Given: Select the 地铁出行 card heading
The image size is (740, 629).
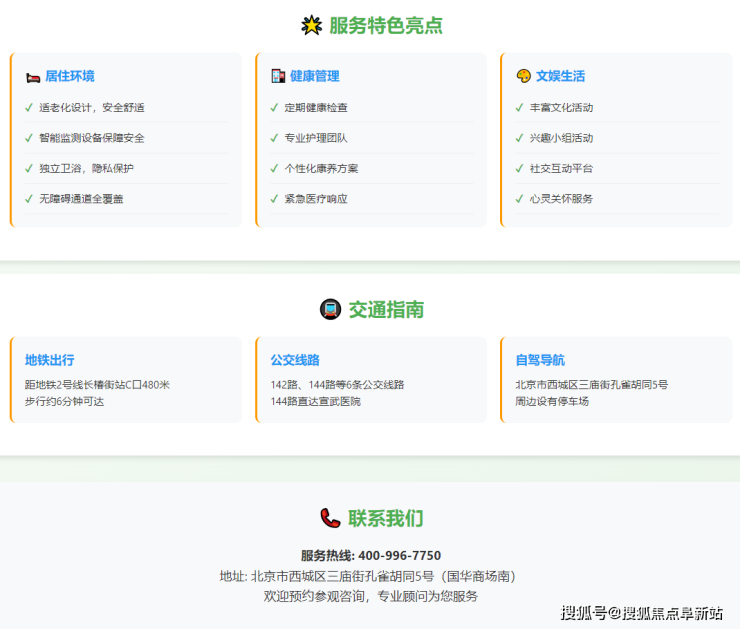Looking at the screenshot, I should click(x=49, y=360).
